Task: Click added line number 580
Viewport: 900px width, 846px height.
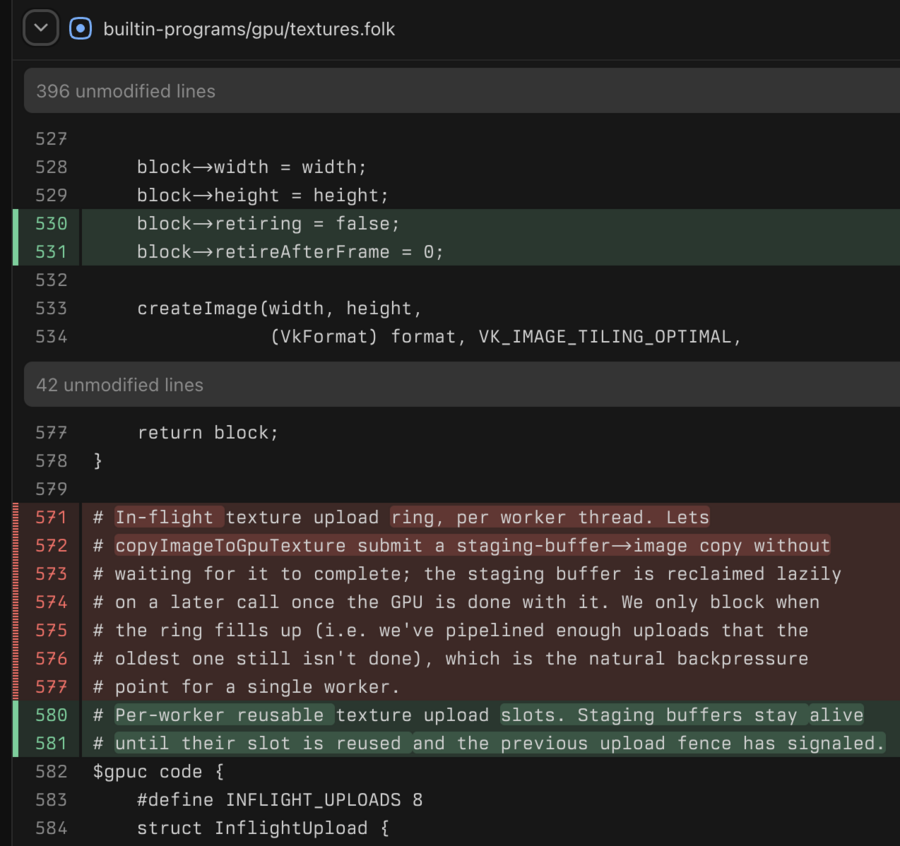Action: [51, 715]
